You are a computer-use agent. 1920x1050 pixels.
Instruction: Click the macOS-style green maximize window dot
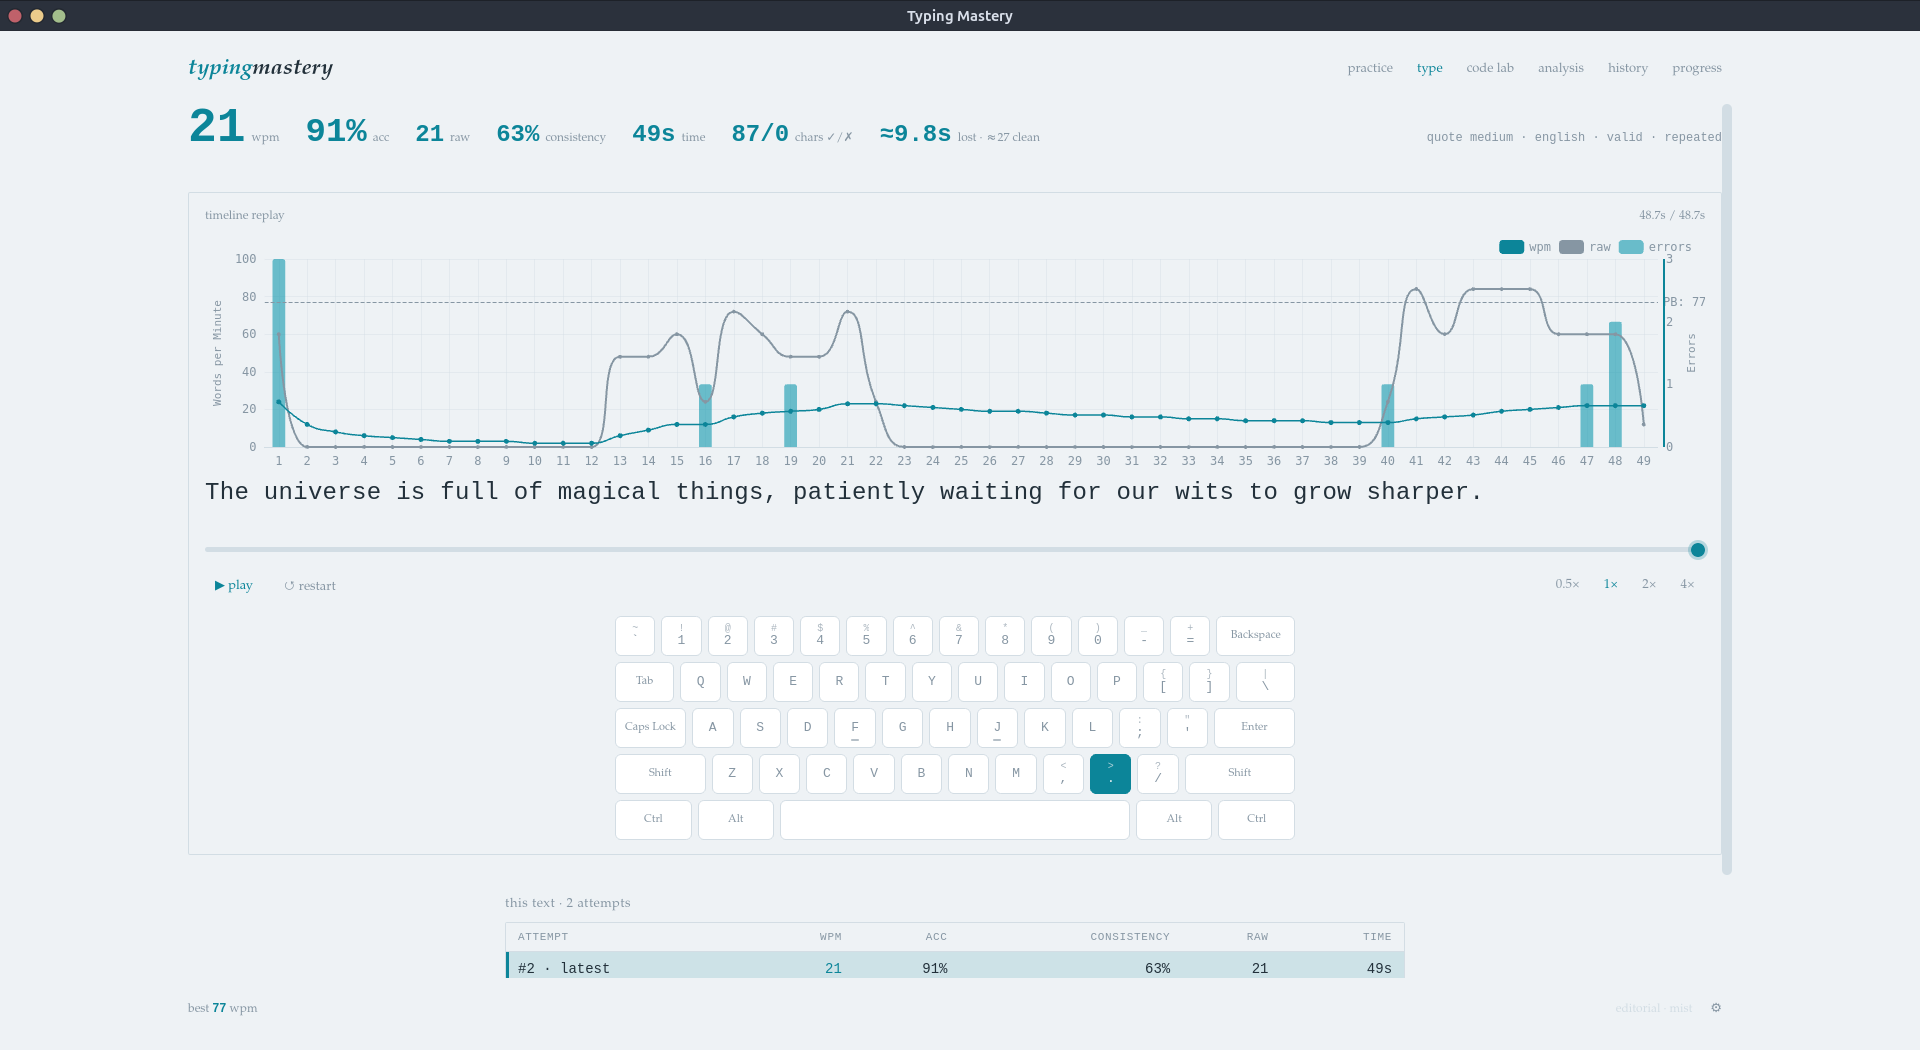point(59,16)
